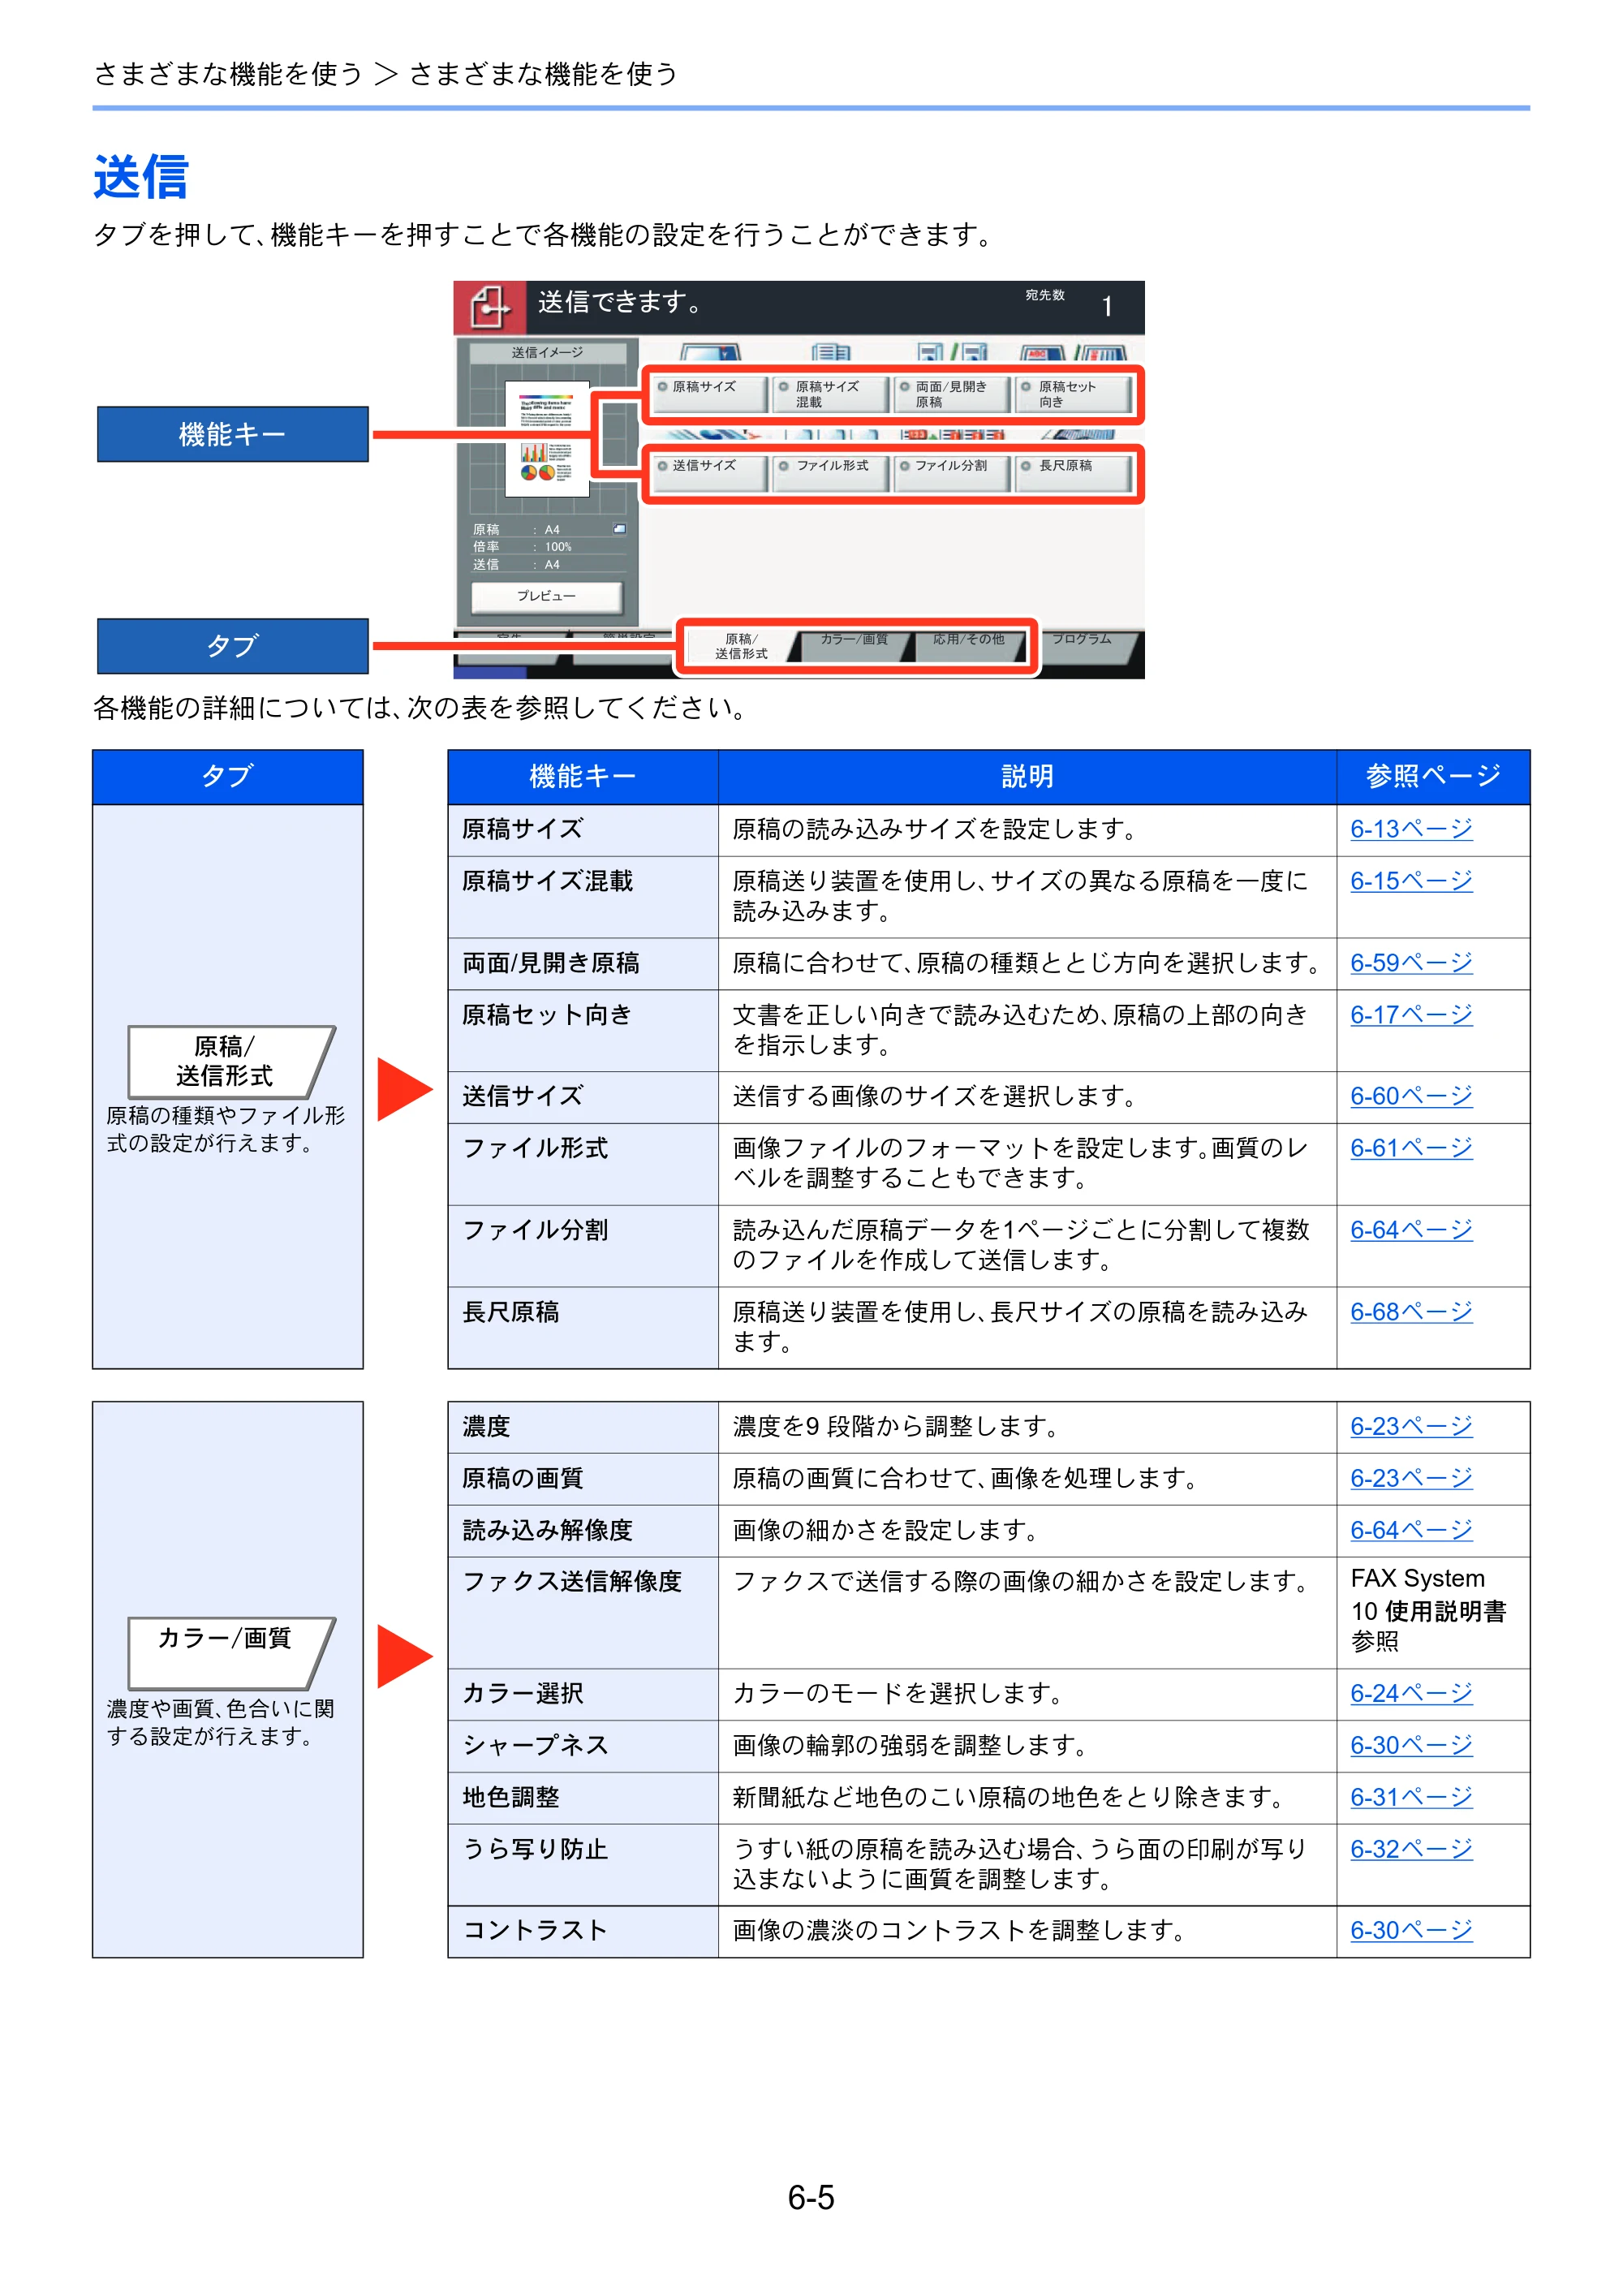Viewport: 1623px width, 2296px height.
Task: Click the icon above the 両面/見開き原稿 key
Action: [x=952, y=352]
